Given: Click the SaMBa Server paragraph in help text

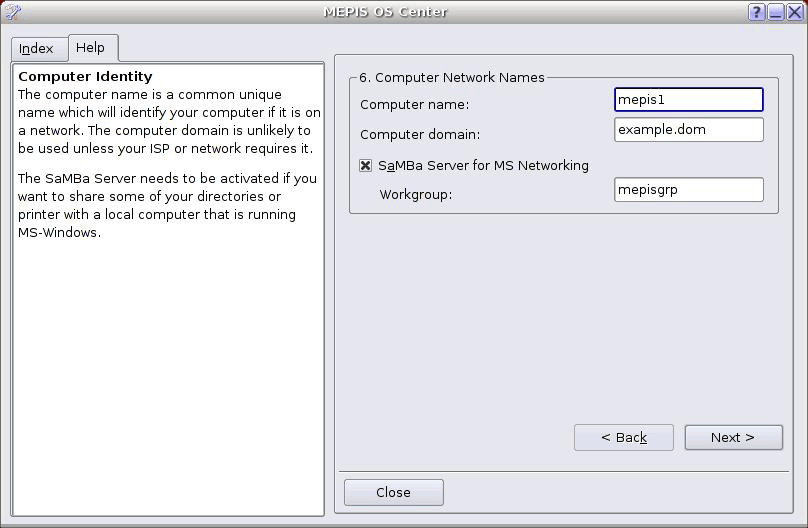Looking at the screenshot, I should tap(167, 205).
